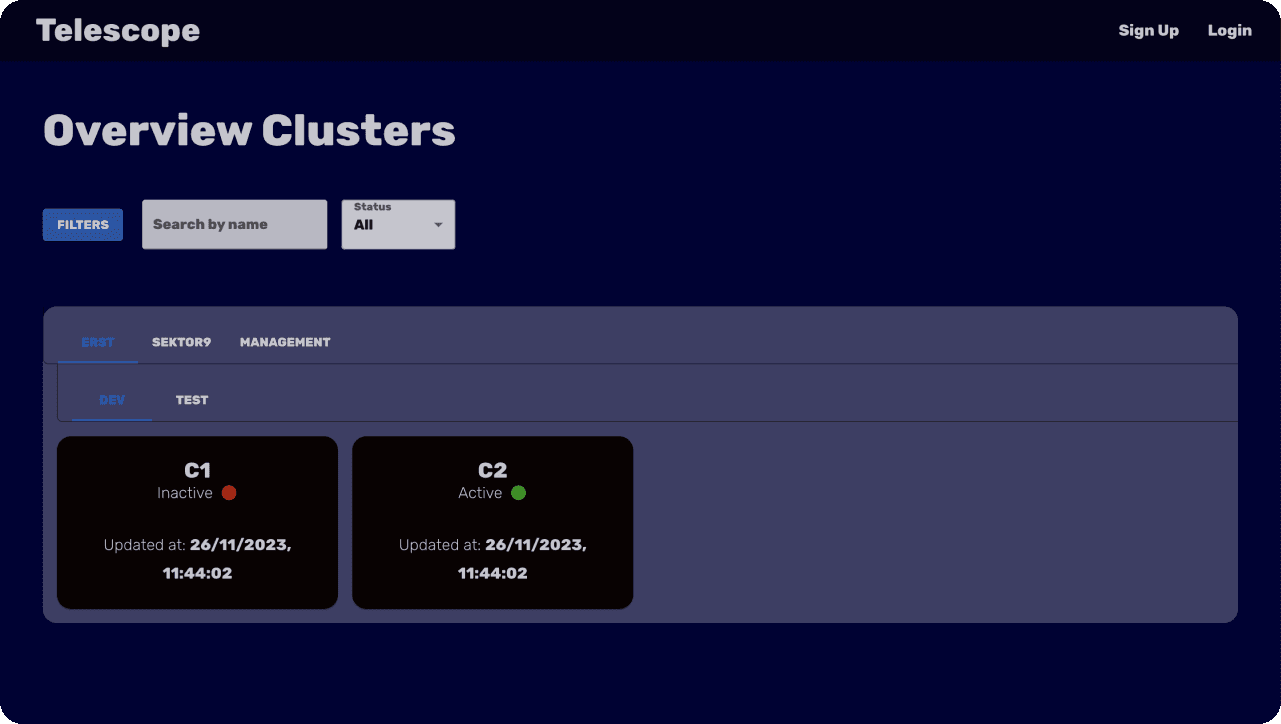Switch to the SEKTOR9 tab
The width and height of the screenshot is (1281, 724).
tap(181, 342)
